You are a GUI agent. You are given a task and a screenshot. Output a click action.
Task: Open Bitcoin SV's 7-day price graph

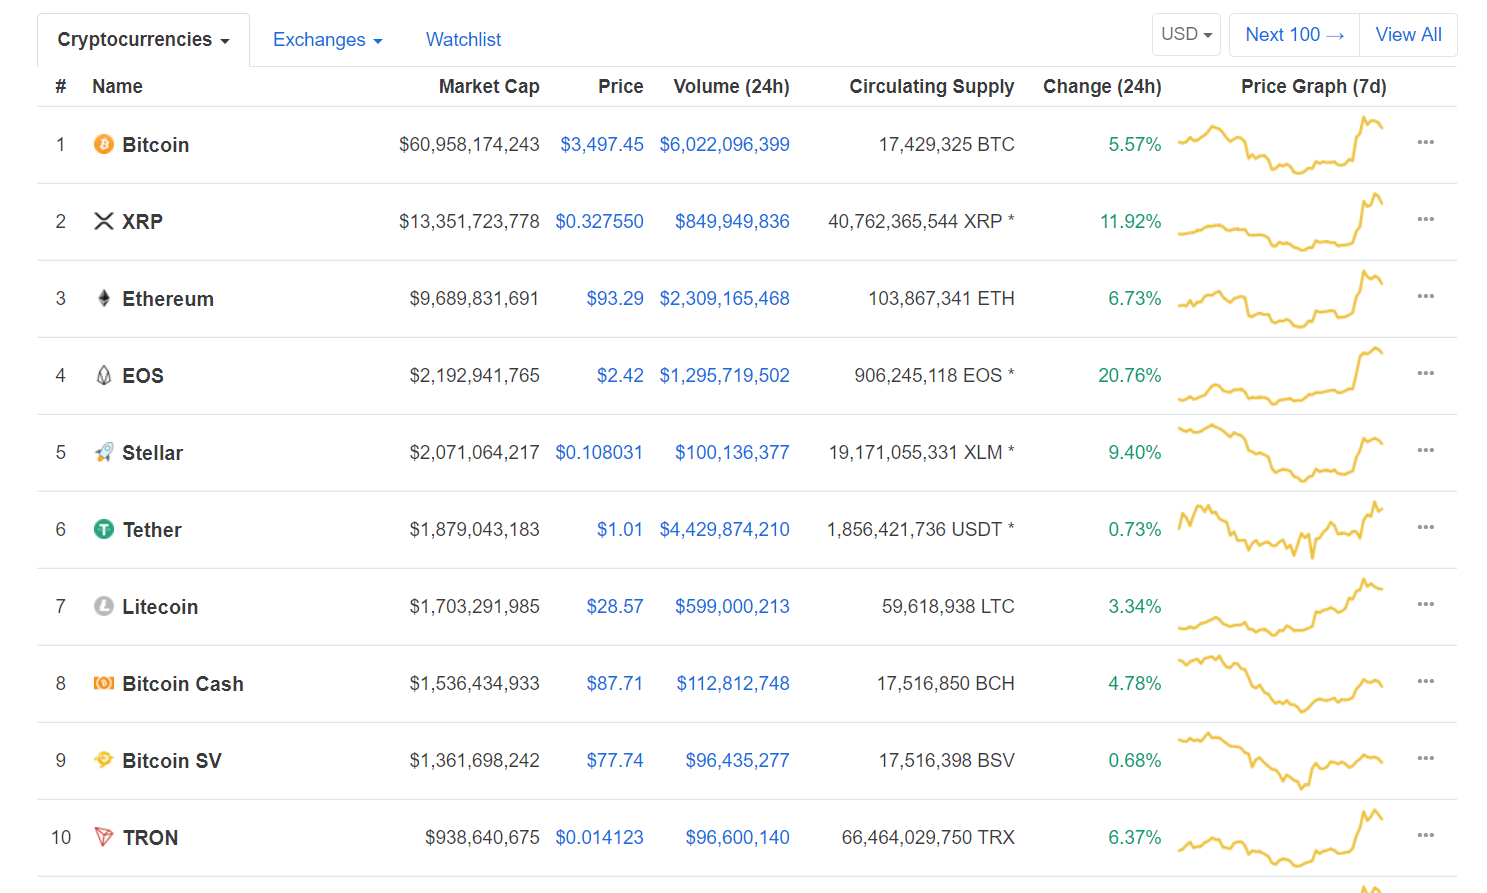click(x=1281, y=761)
